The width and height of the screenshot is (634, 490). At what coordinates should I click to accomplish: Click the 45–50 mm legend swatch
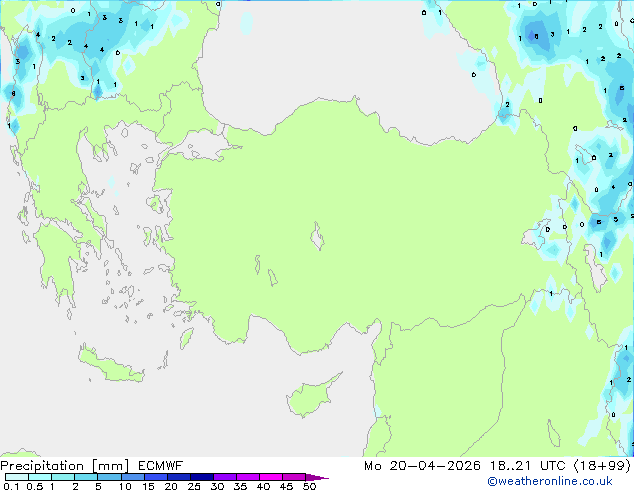[x=294, y=477]
